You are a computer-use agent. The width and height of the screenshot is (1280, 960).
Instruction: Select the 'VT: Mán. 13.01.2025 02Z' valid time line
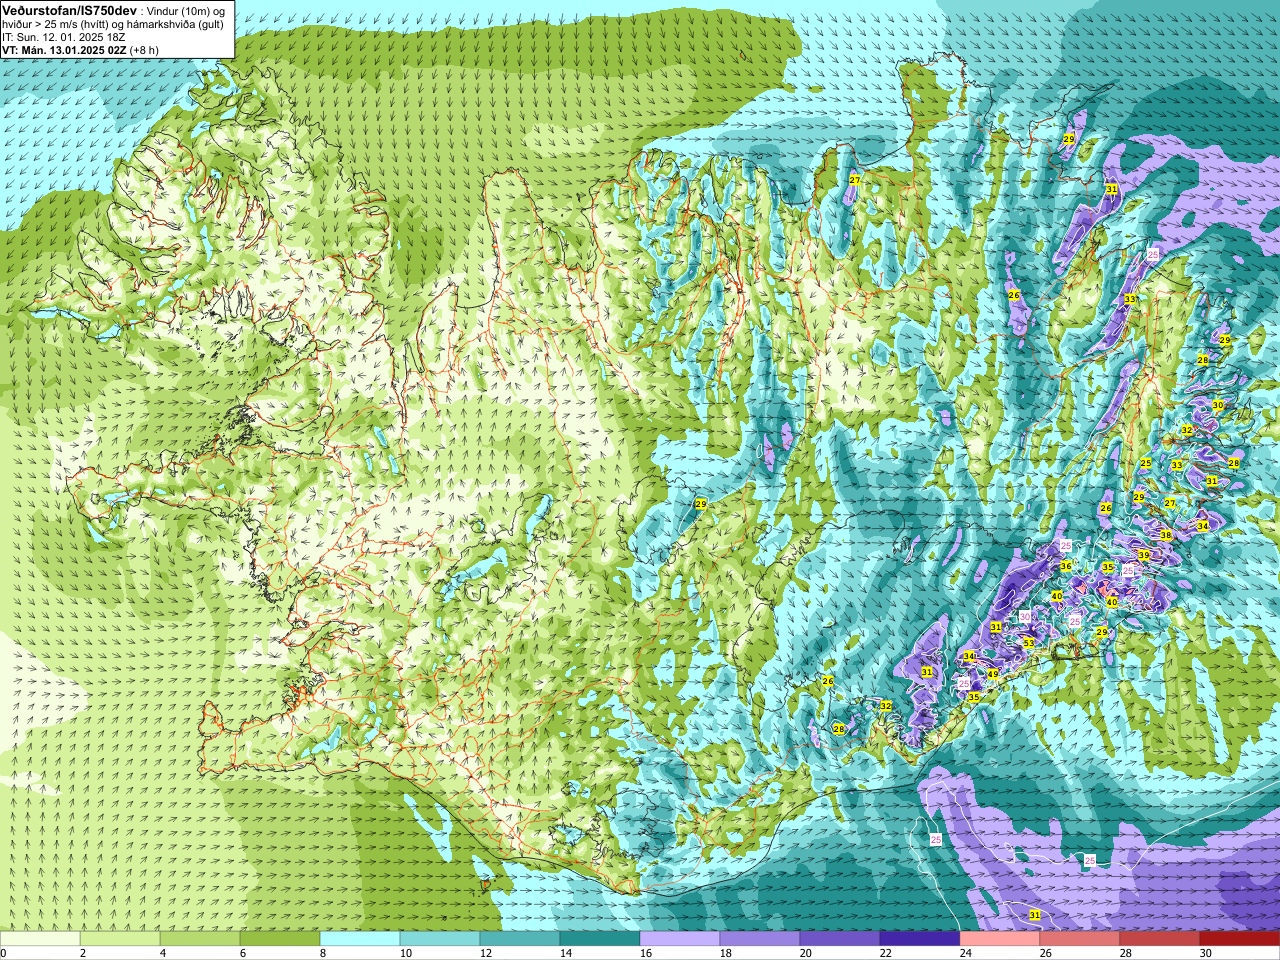(64, 50)
